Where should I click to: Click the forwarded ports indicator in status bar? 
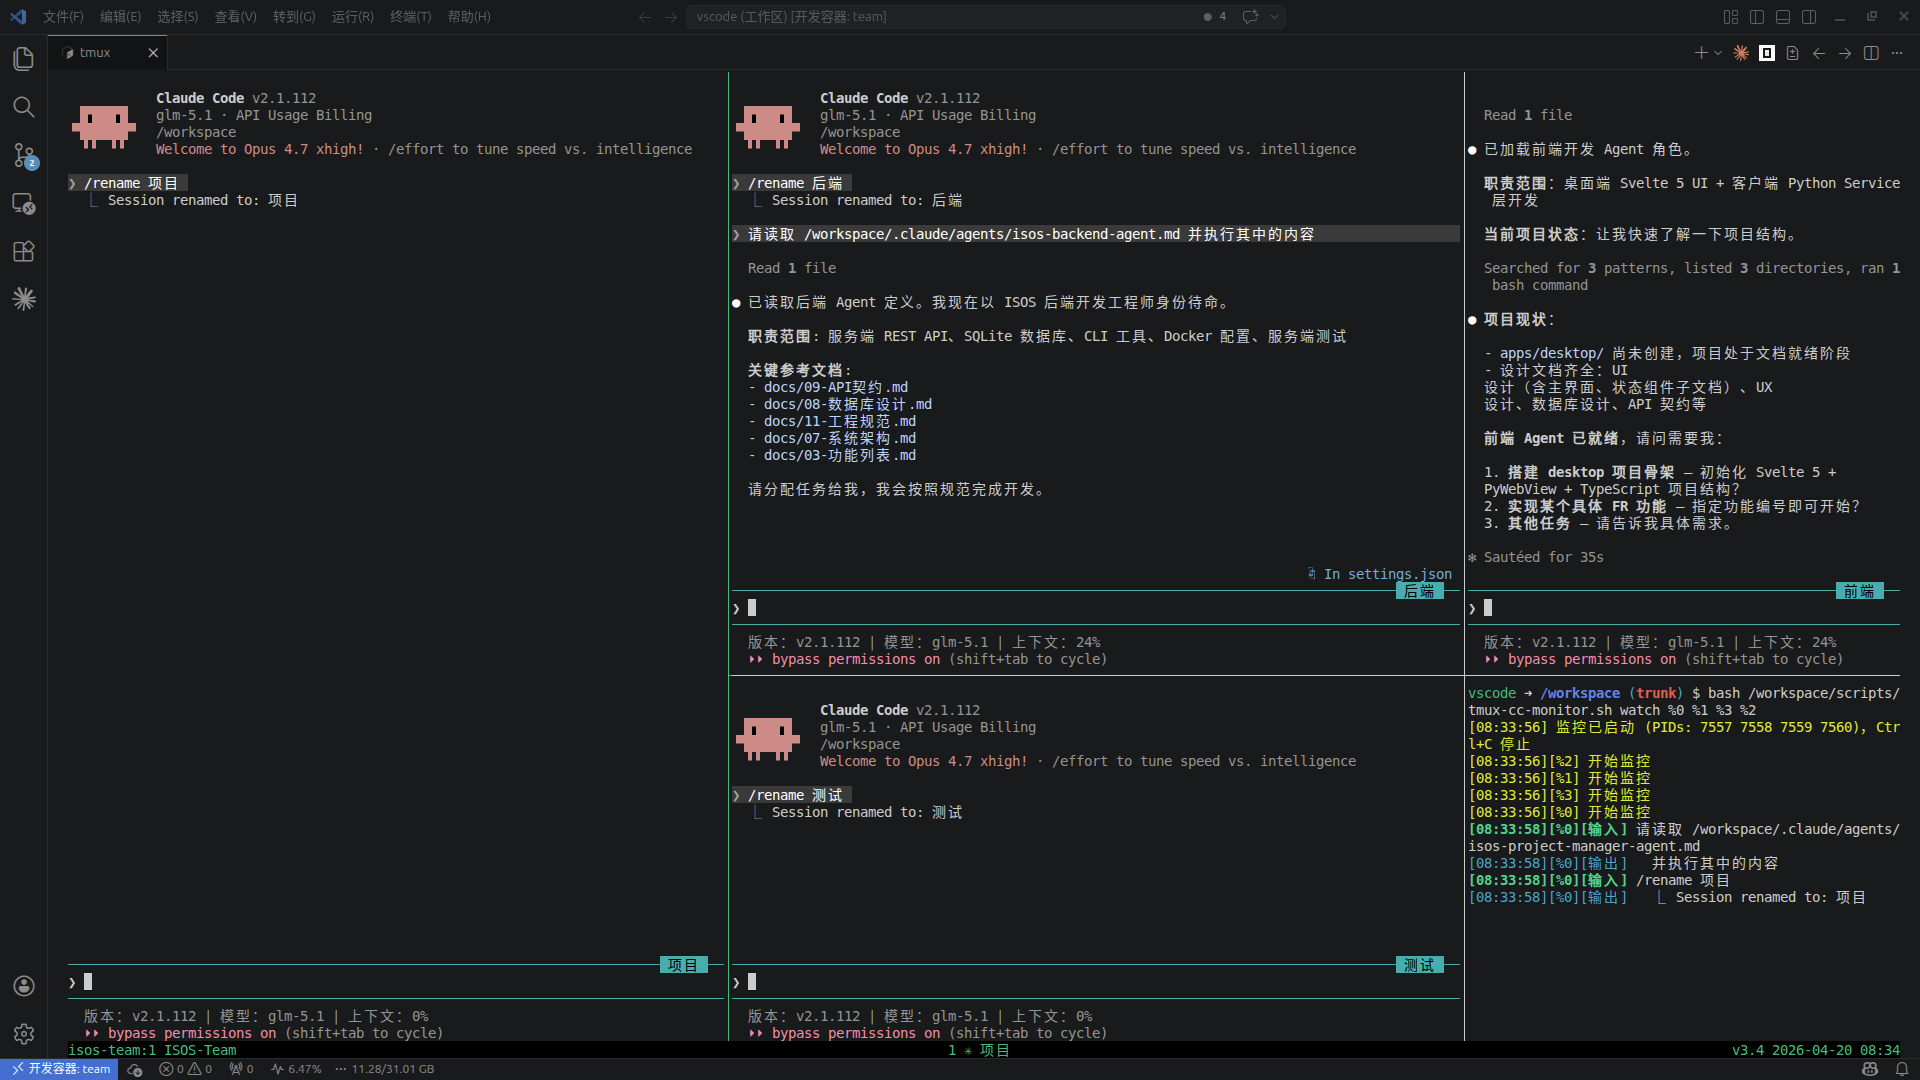pyautogui.click(x=241, y=1069)
